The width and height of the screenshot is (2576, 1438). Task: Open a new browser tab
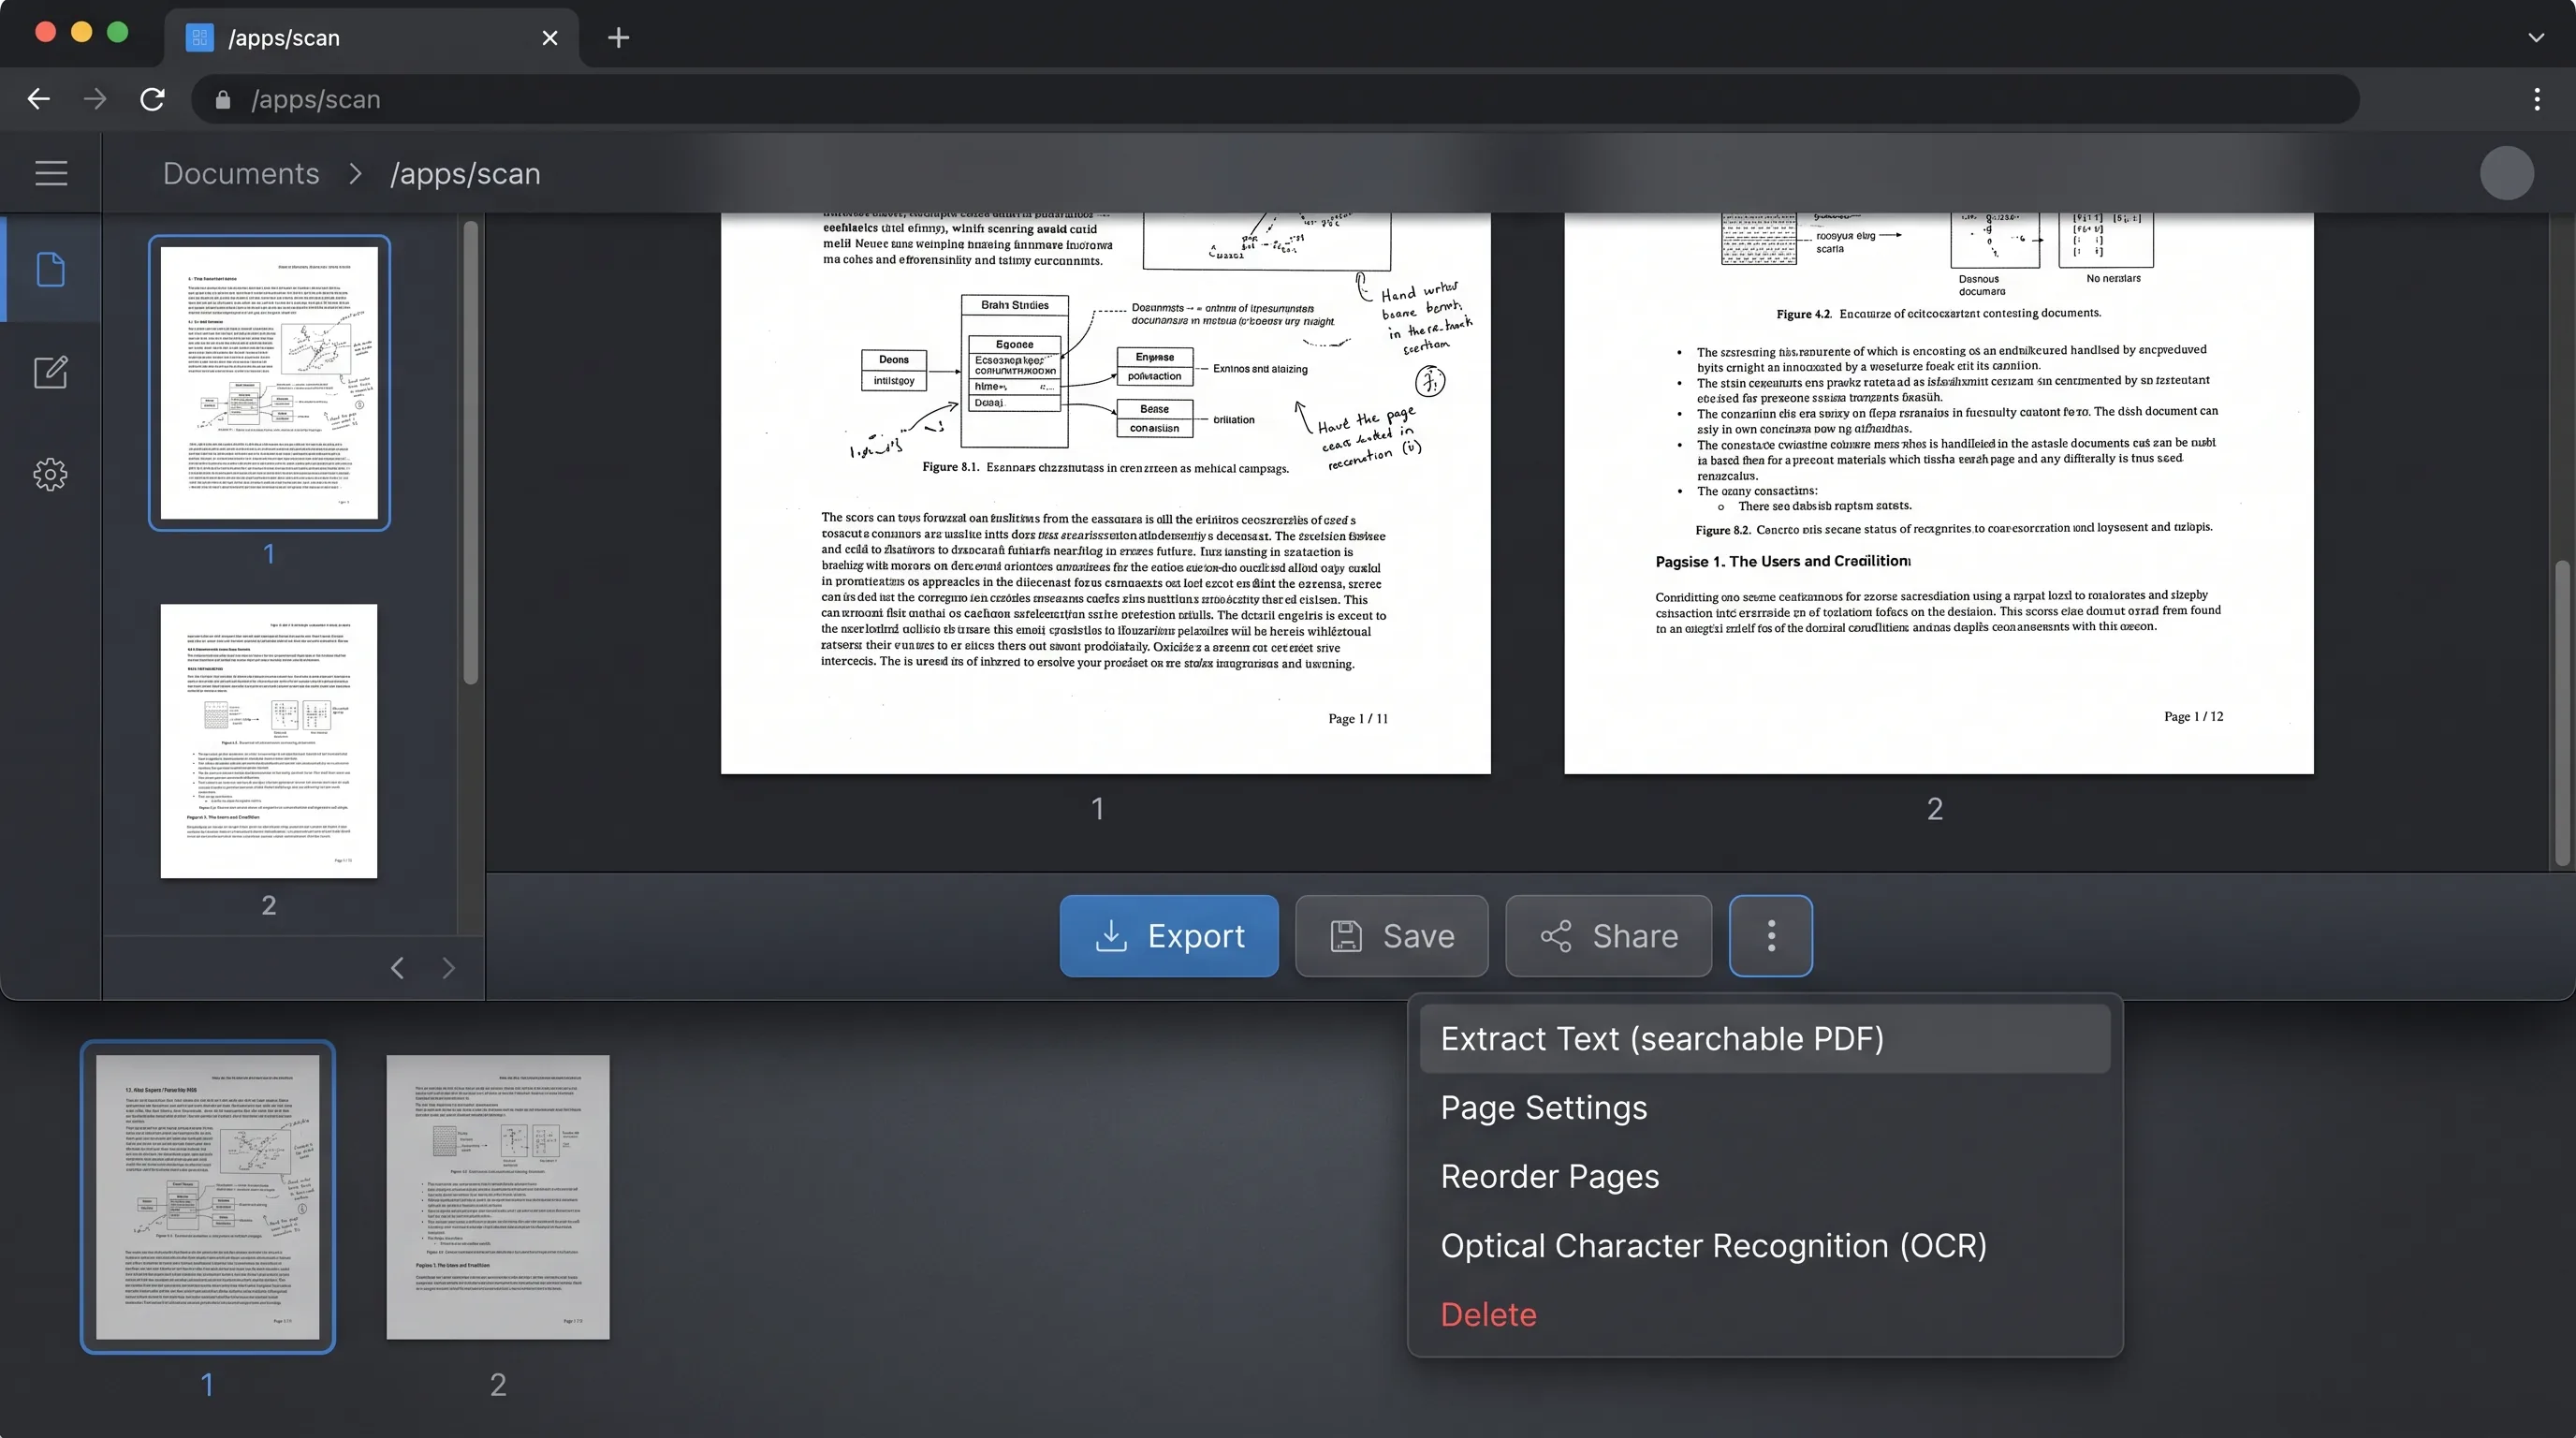pos(618,38)
